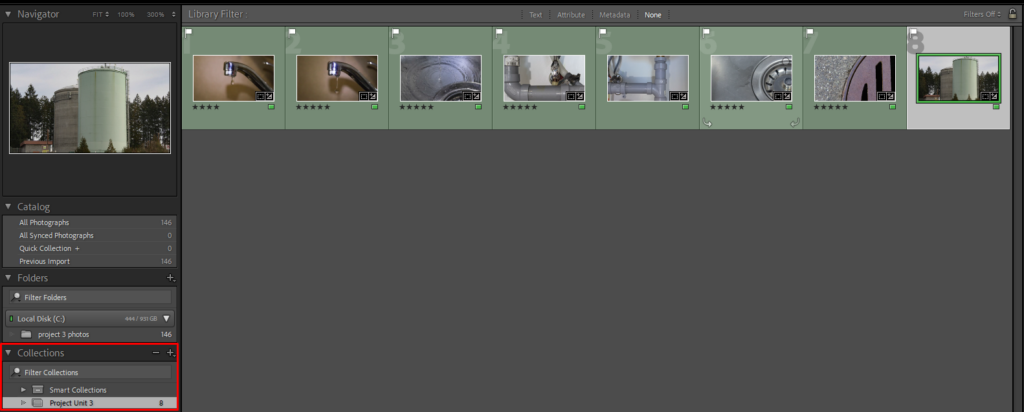The image size is (1024, 412).
Task: Add a new collection with plus icon
Action: (171, 353)
